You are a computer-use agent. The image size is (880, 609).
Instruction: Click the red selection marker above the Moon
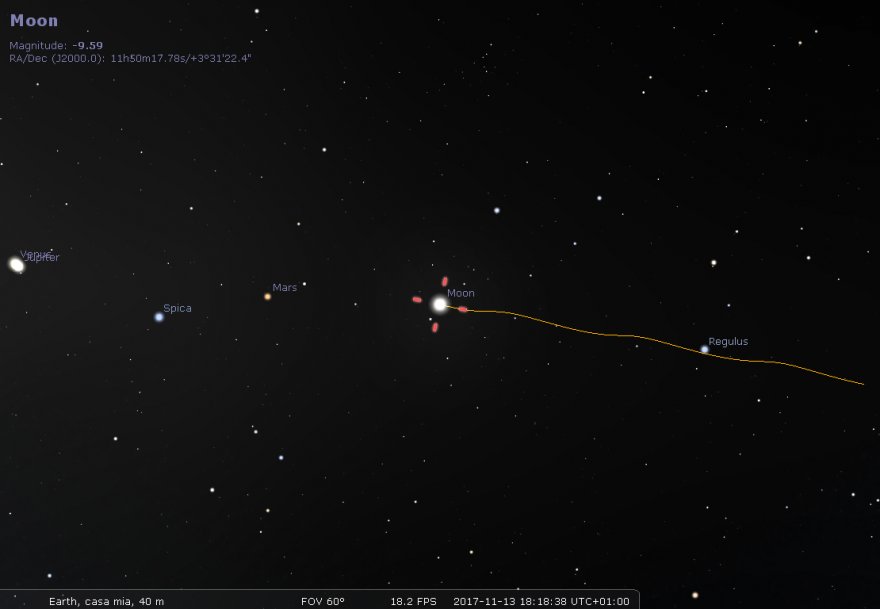click(445, 282)
